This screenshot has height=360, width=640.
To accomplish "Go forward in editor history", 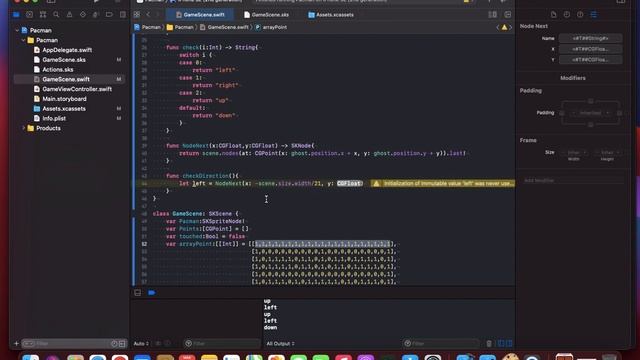I will click(x=157, y=15).
